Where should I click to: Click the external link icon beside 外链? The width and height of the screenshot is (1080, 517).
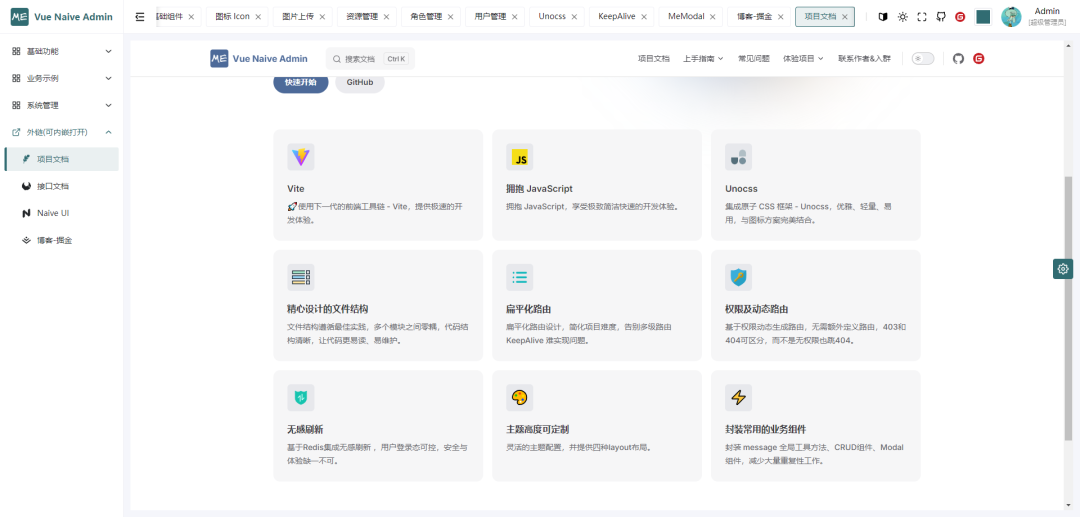coord(16,132)
